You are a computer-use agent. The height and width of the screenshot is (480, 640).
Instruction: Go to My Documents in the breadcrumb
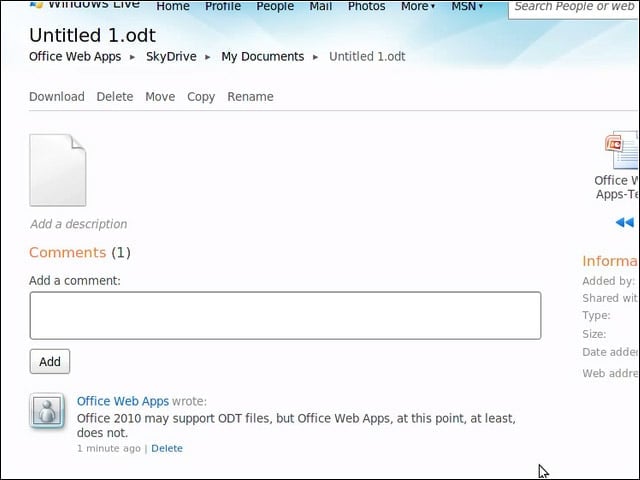pos(262,57)
